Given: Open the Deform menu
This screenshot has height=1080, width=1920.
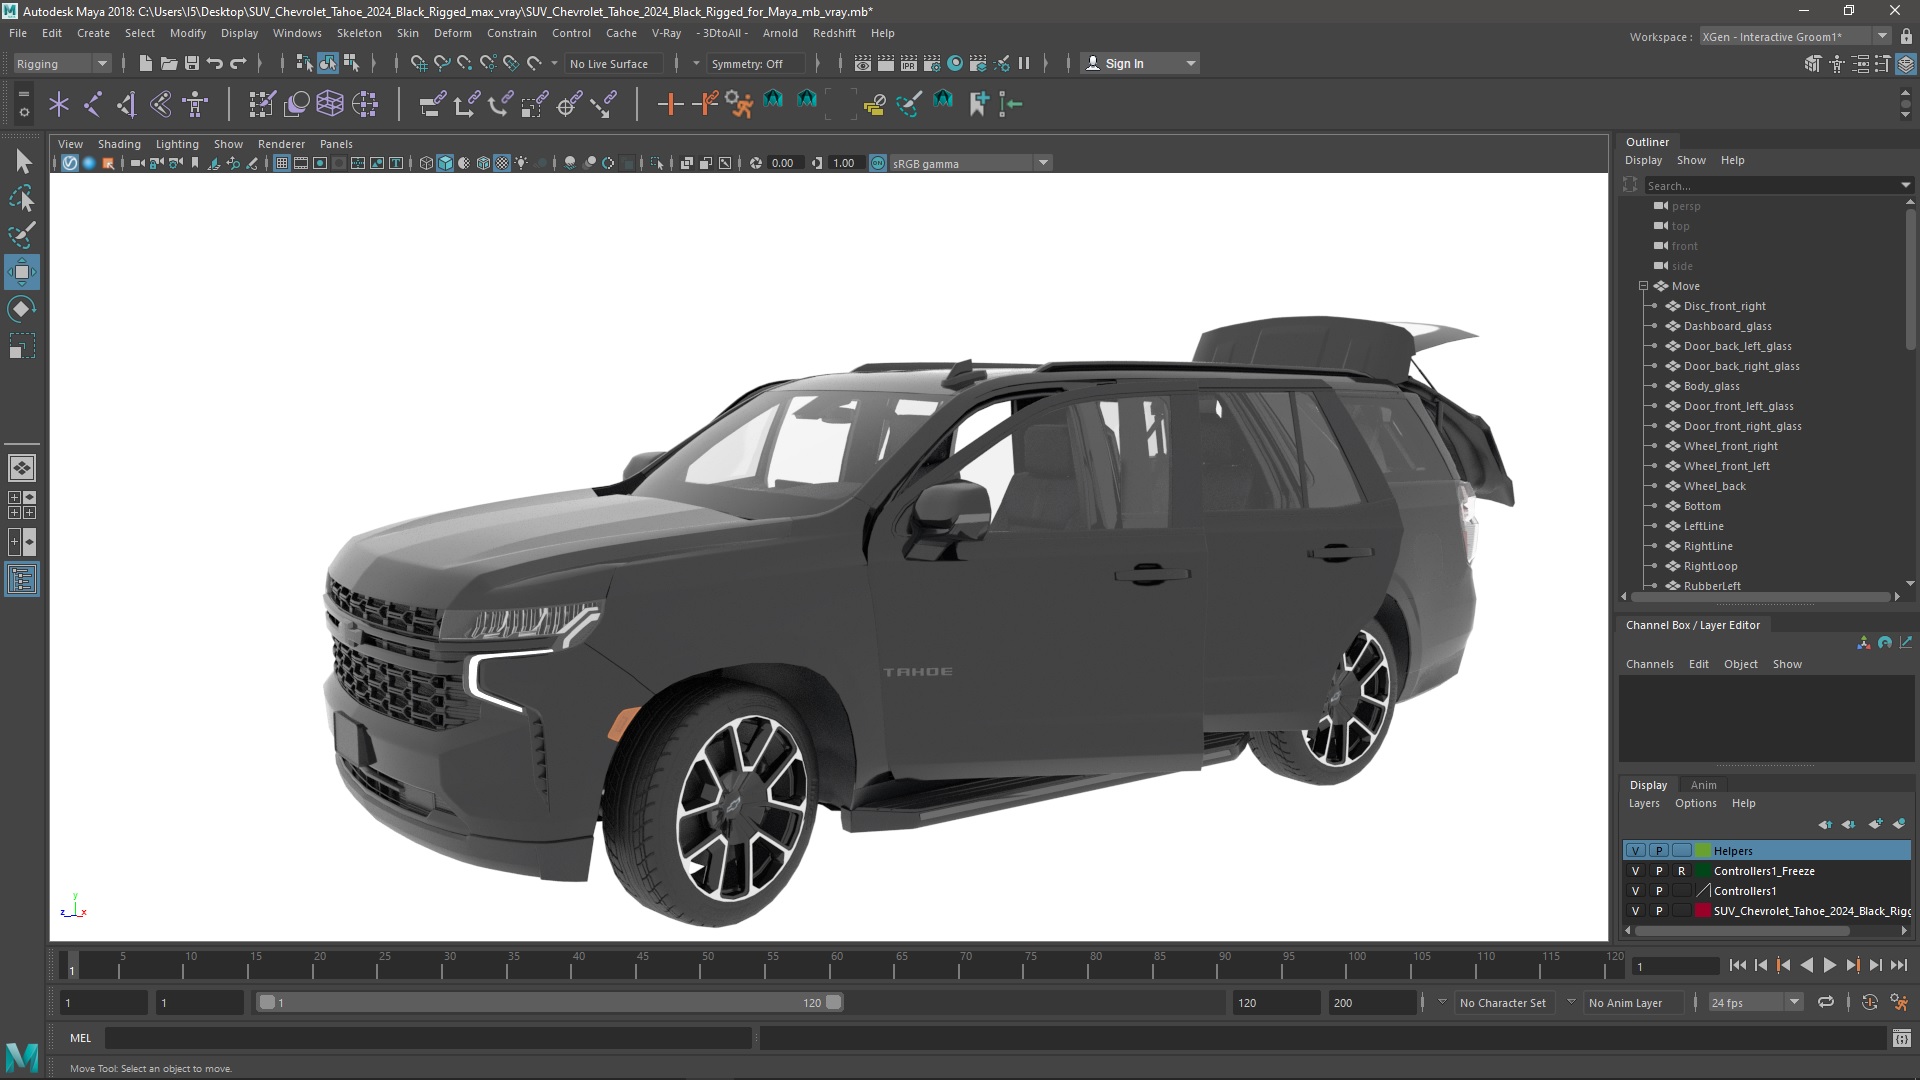Looking at the screenshot, I should click(x=452, y=33).
